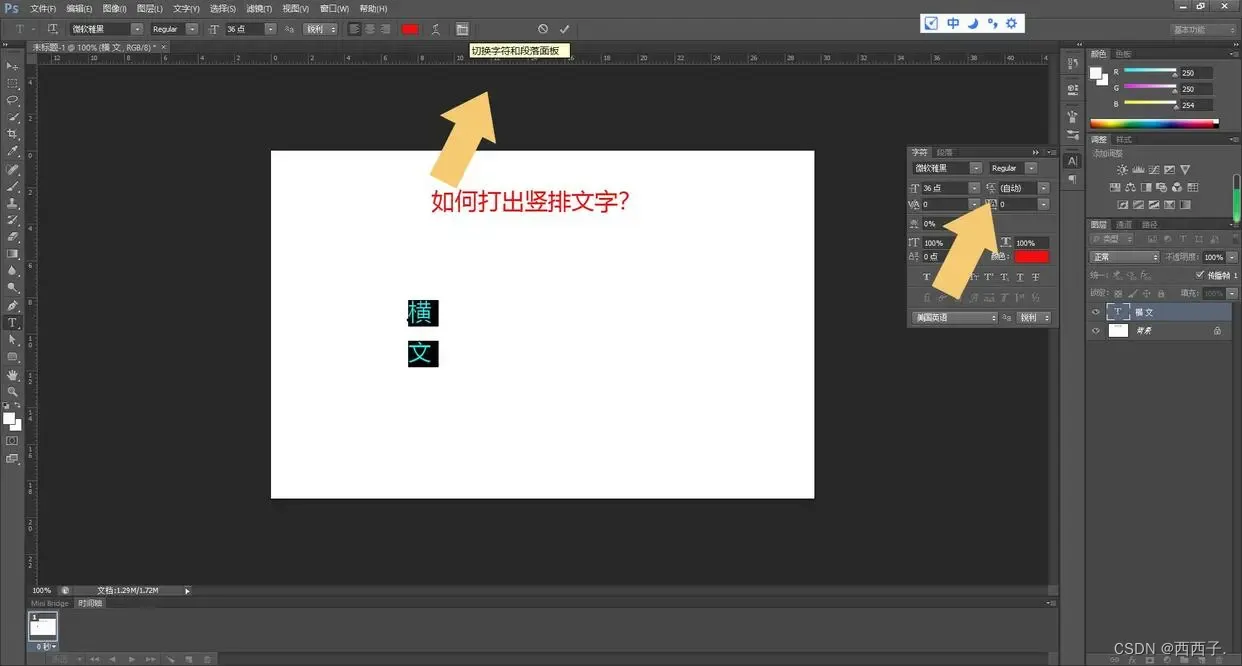Image resolution: width=1242 pixels, height=666 pixels.
Task: Open the anti-aliasing dropdown in options bar
Action: 320,29
